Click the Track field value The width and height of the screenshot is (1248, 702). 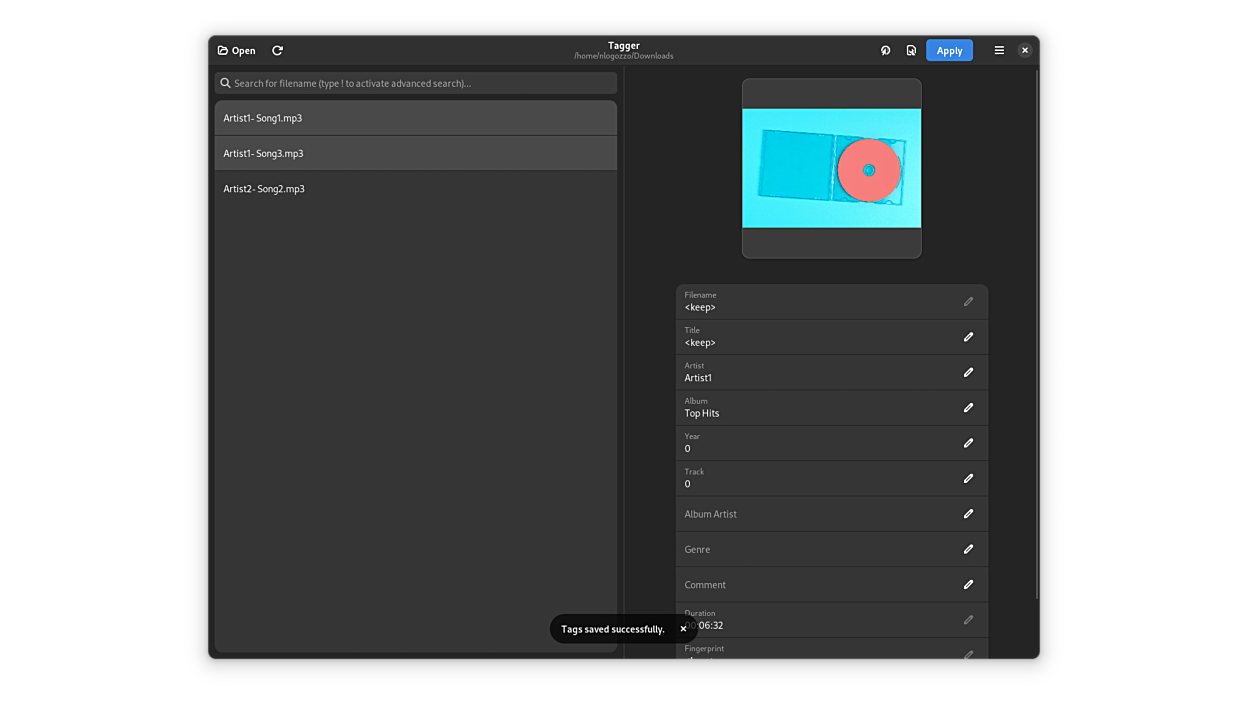[687, 484]
